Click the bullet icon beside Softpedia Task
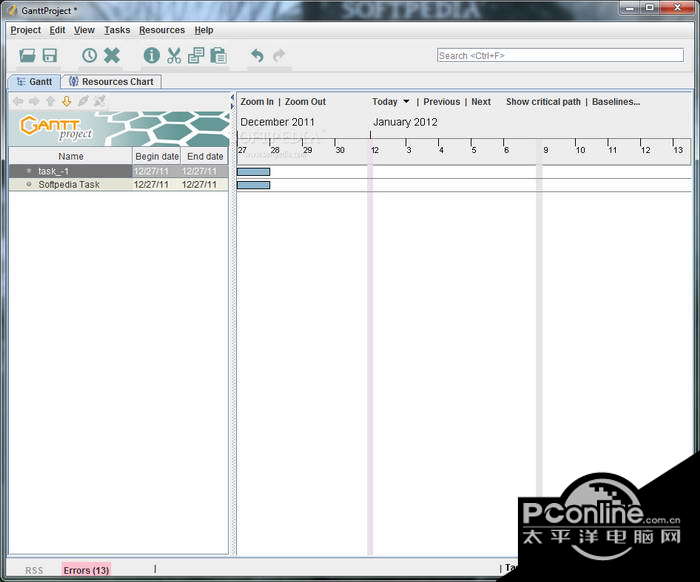This screenshot has width=700, height=582. (29, 184)
